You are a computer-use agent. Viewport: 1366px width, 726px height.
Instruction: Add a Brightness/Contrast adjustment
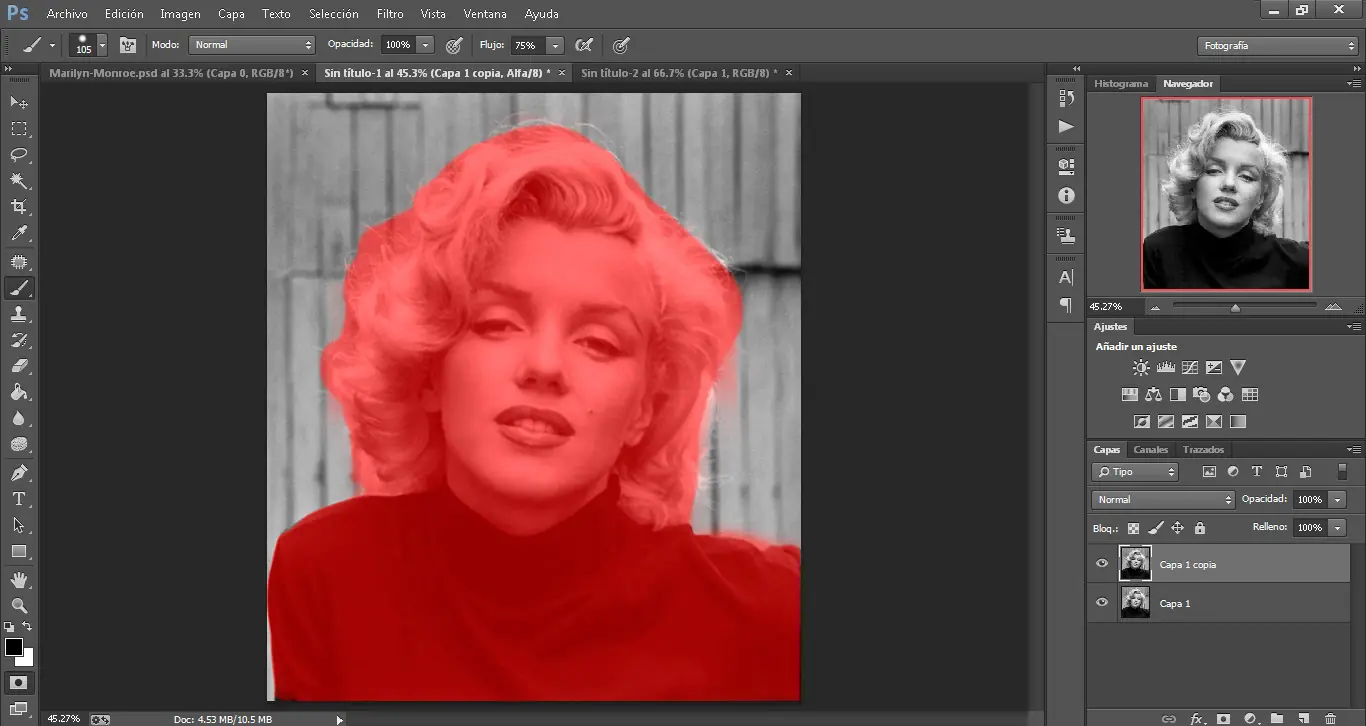(1141, 368)
